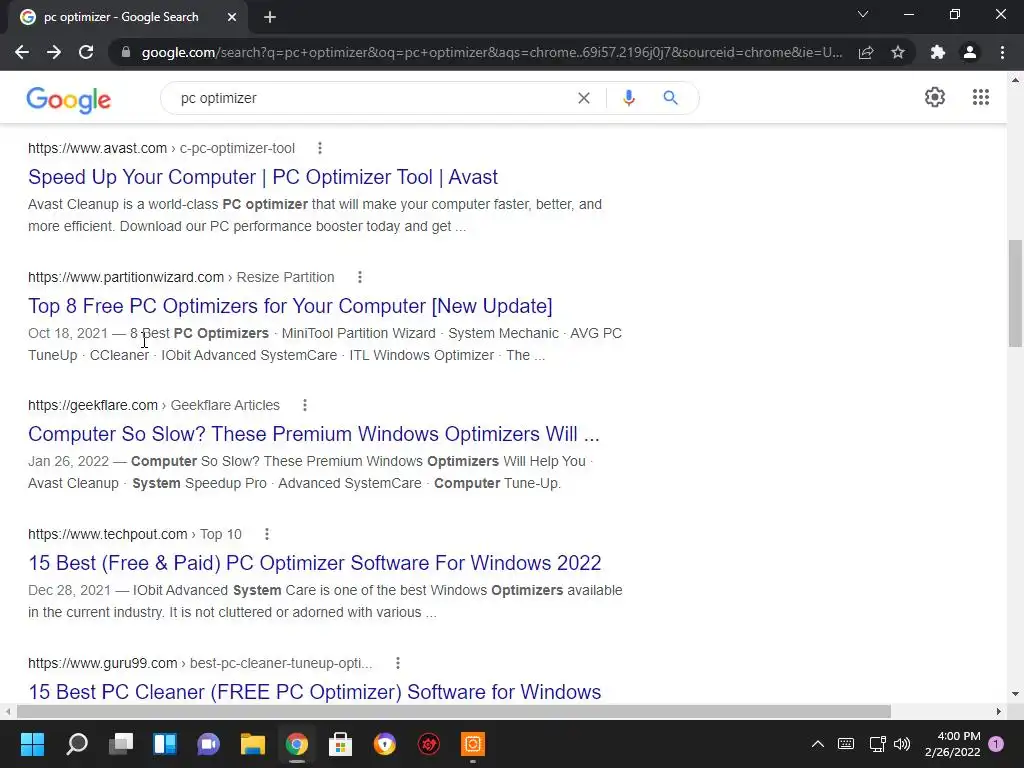1024x768 pixels.
Task: Open the Chat app on taskbar
Action: (208, 744)
